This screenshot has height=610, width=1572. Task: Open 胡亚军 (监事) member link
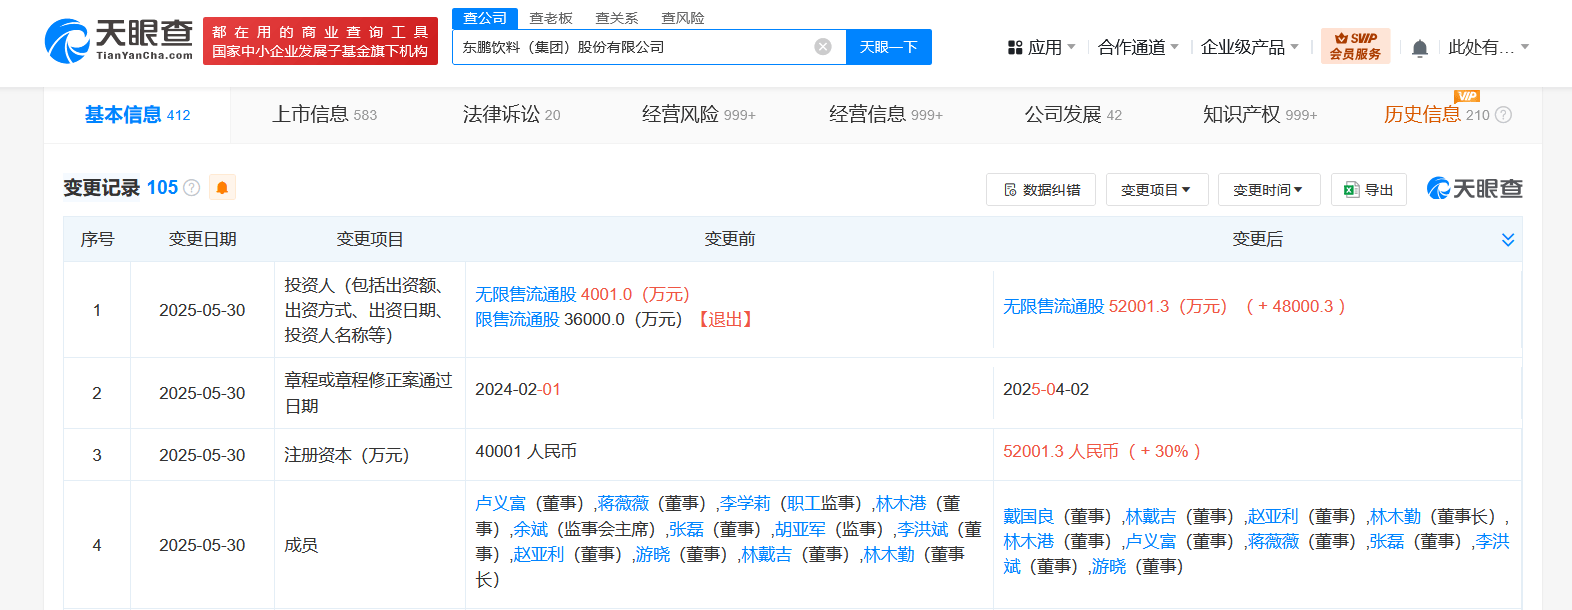(800, 529)
